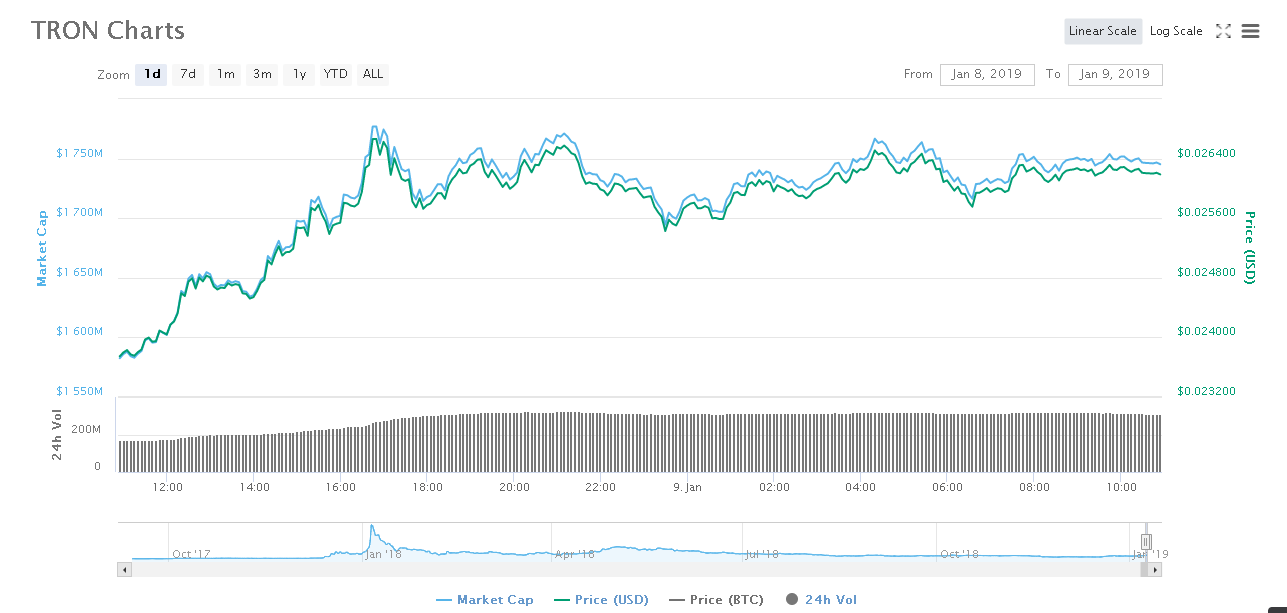Toggle the 24h Vol series legend

point(821,600)
